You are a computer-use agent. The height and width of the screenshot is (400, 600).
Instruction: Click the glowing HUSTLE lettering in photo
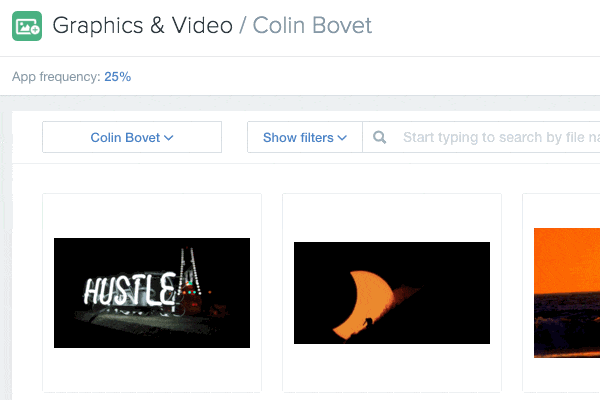click(130, 289)
